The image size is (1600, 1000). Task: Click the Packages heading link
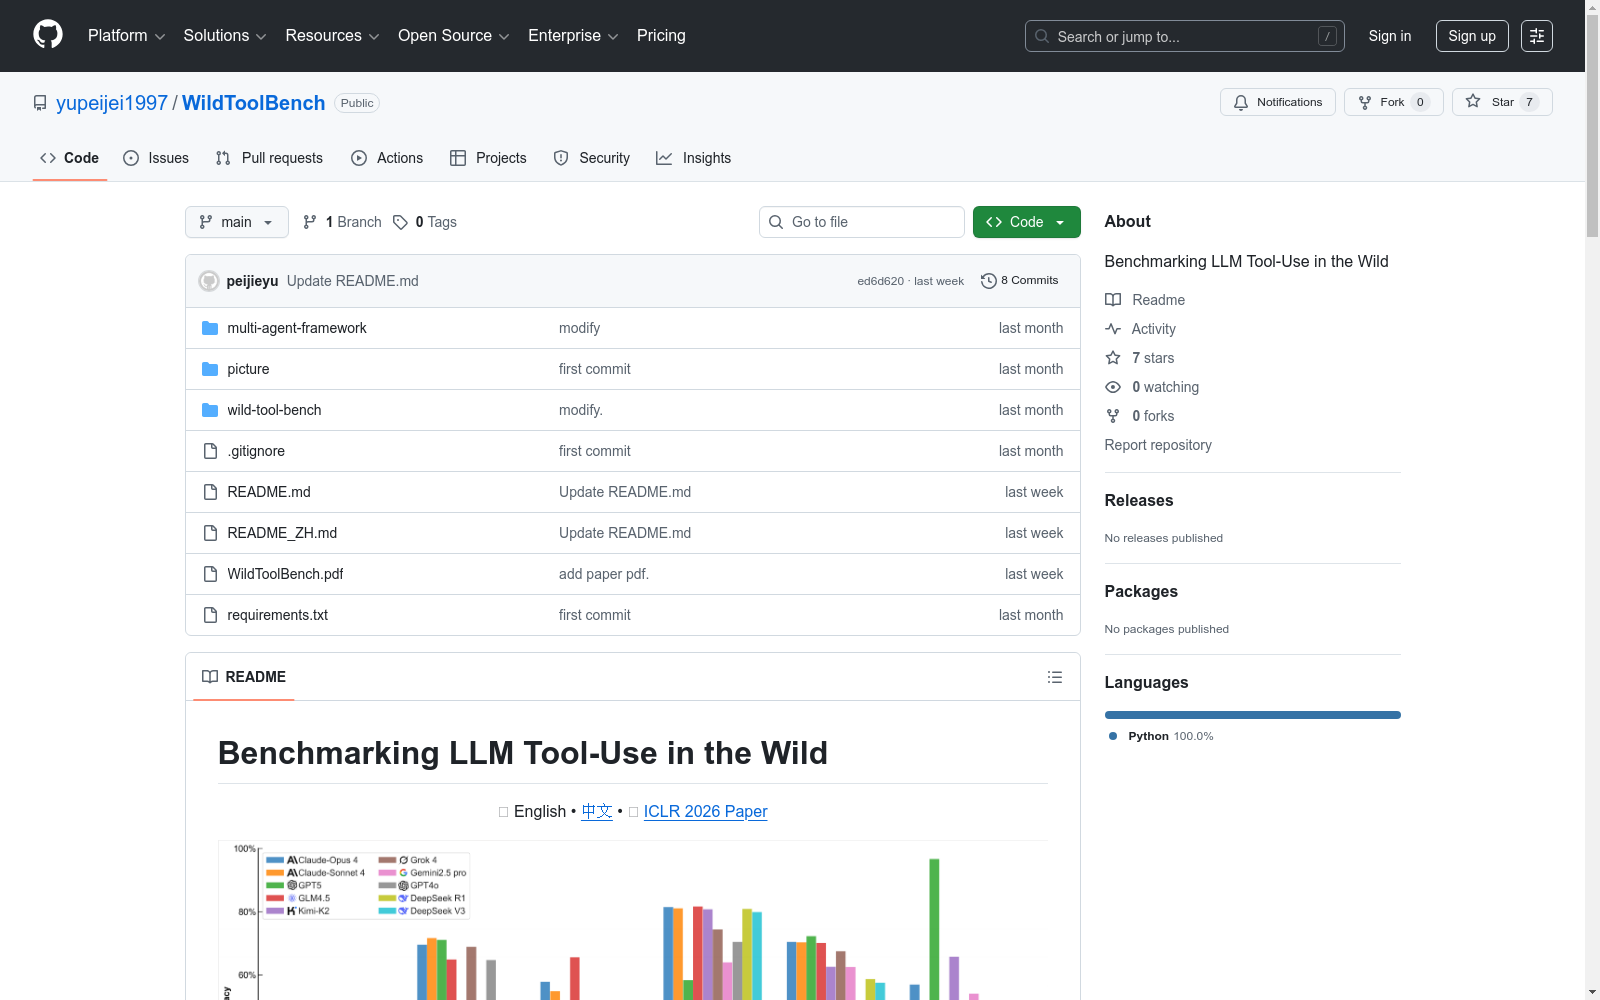(1141, 591)
